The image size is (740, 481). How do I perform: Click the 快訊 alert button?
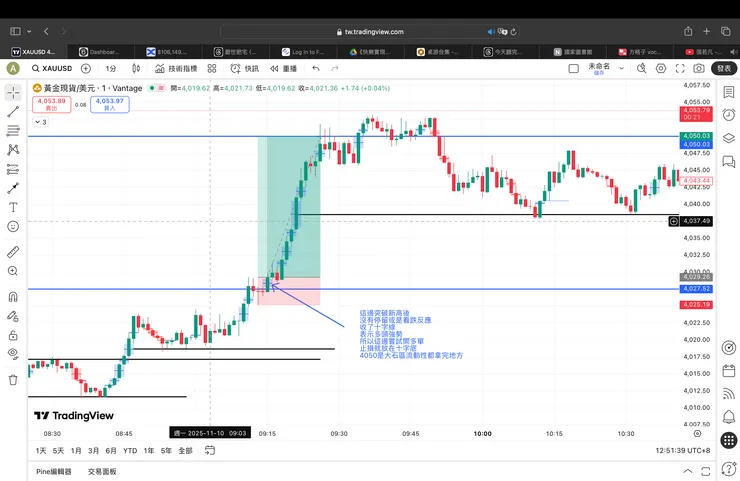(244, 68)
